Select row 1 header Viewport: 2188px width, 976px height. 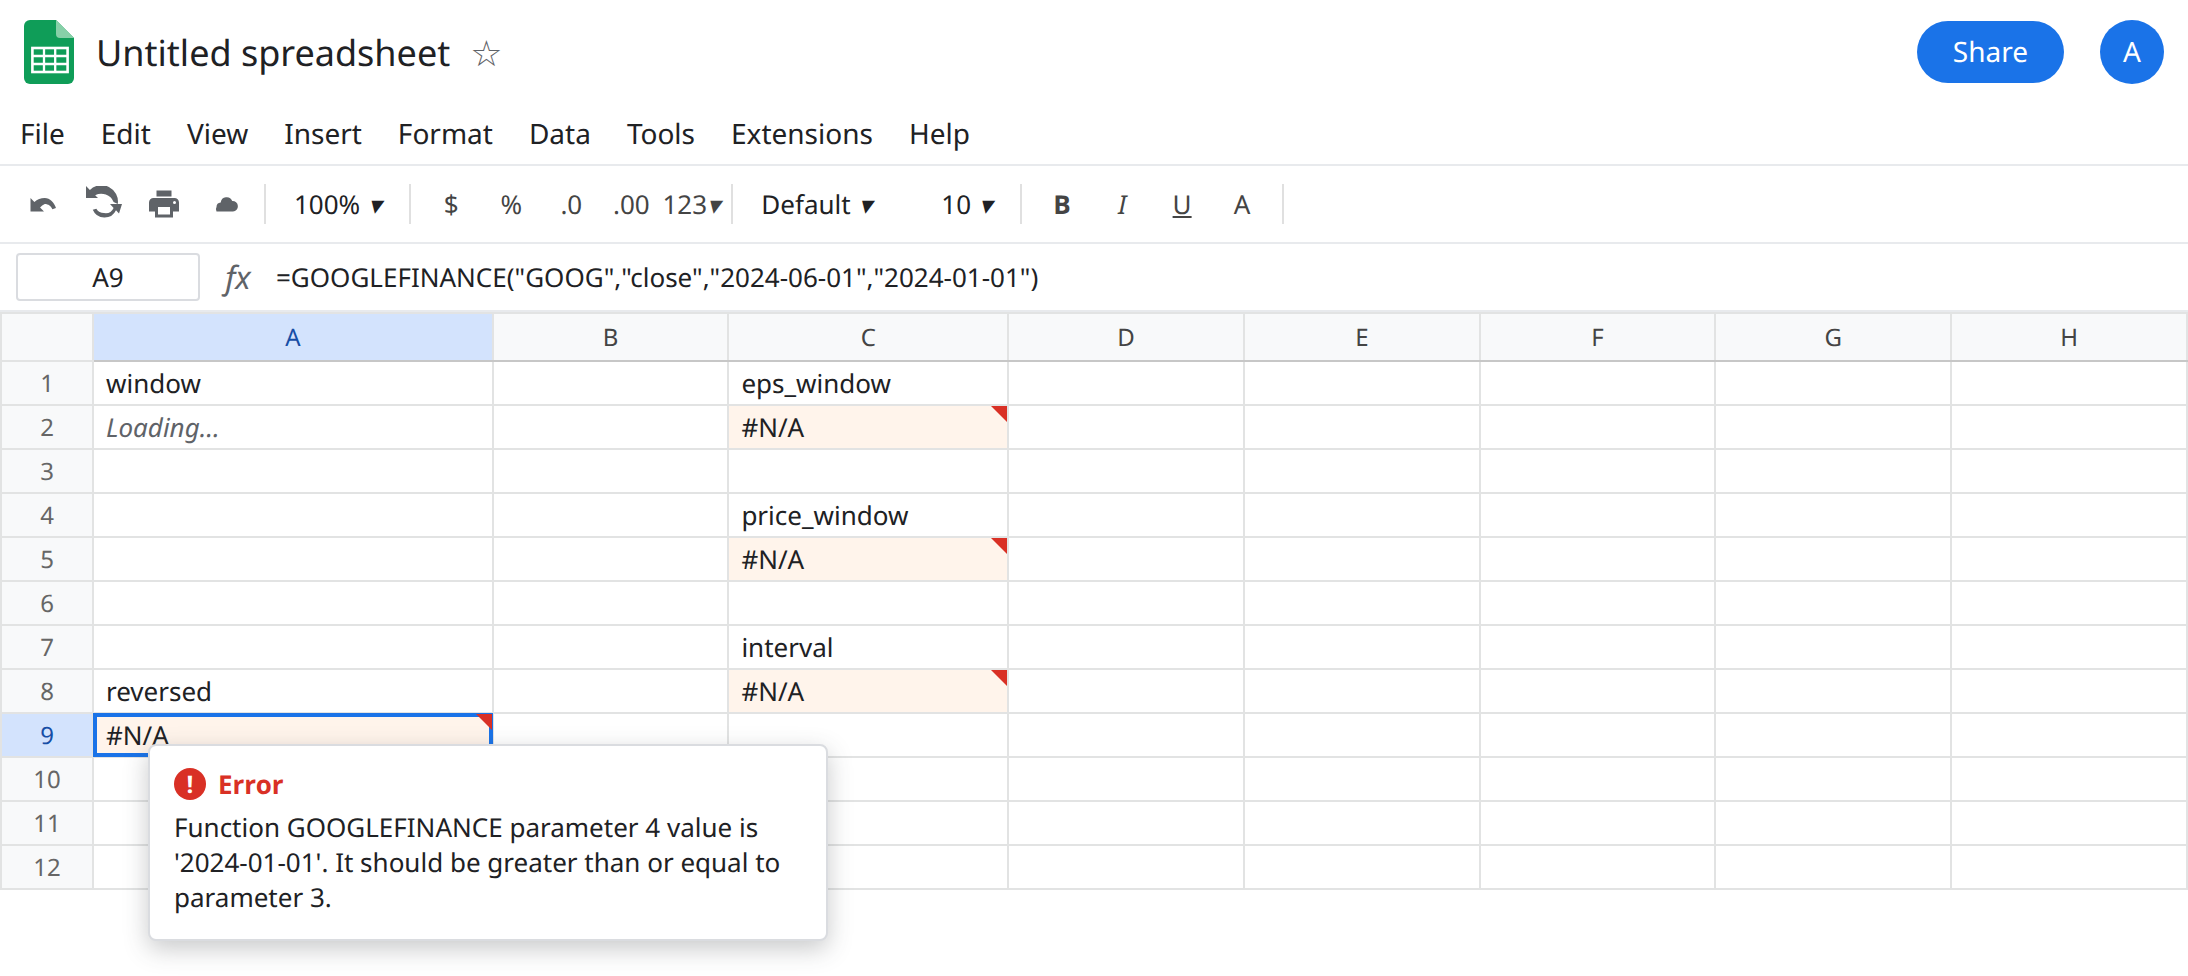[47, 384]
